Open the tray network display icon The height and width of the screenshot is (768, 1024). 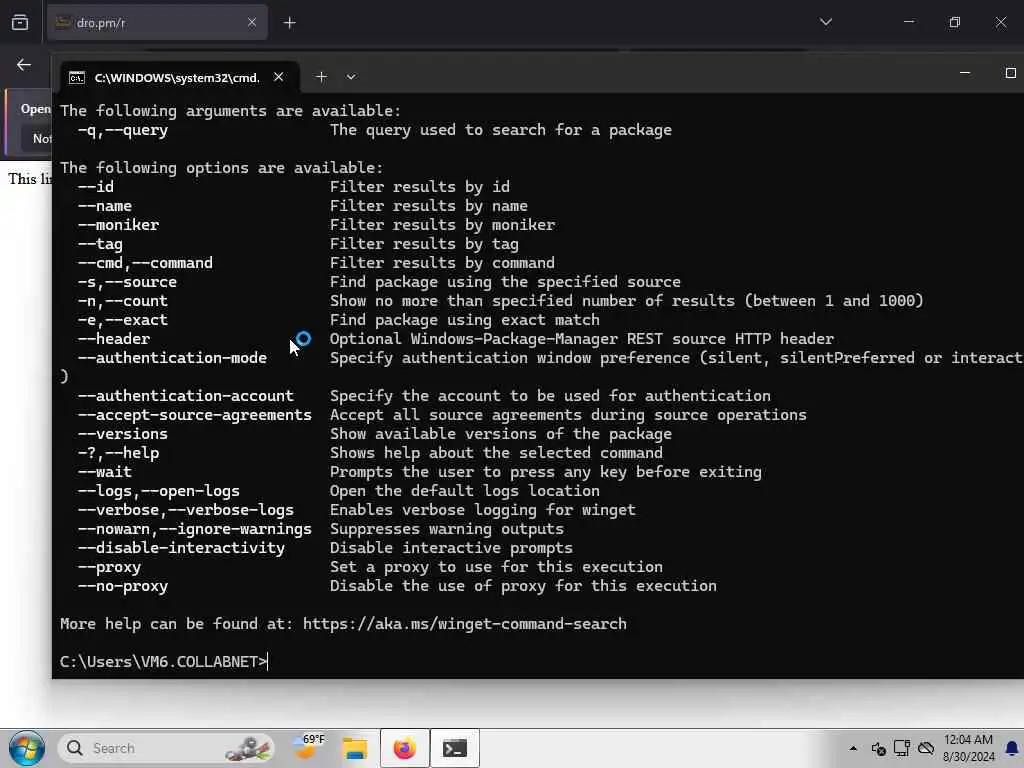pyautogui.click(x=902, y=748)
